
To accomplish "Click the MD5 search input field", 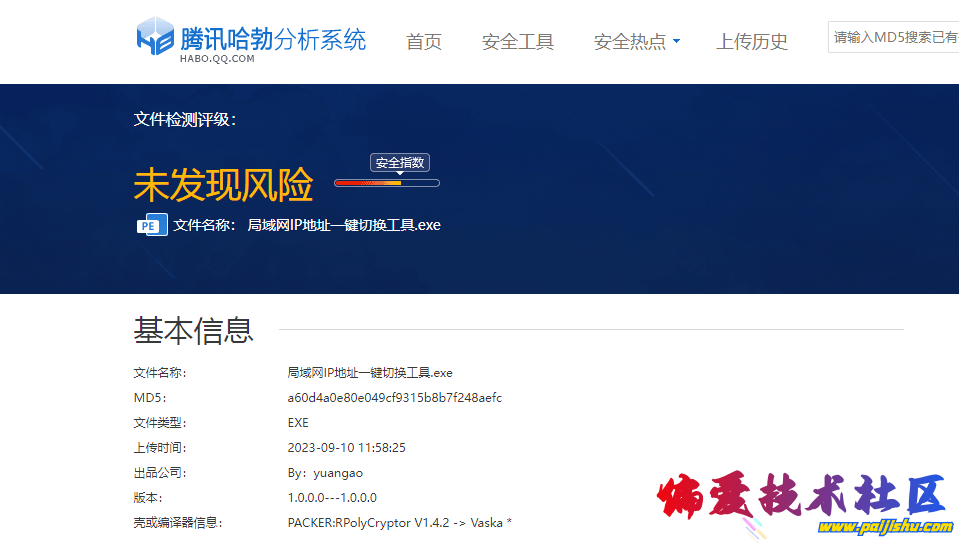I will [893, 38].
